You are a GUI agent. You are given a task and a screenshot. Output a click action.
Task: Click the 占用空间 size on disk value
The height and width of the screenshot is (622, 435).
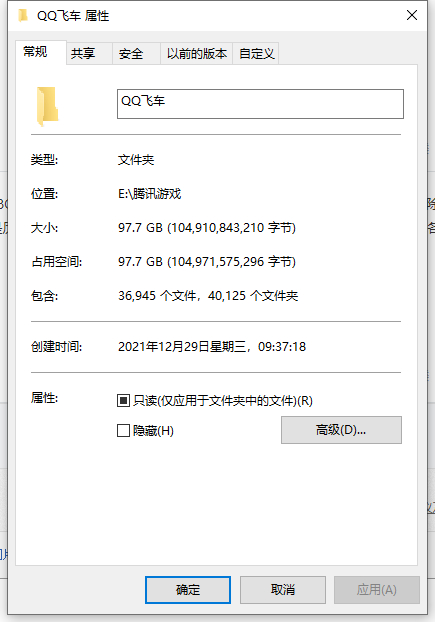(x=207, y=262)
